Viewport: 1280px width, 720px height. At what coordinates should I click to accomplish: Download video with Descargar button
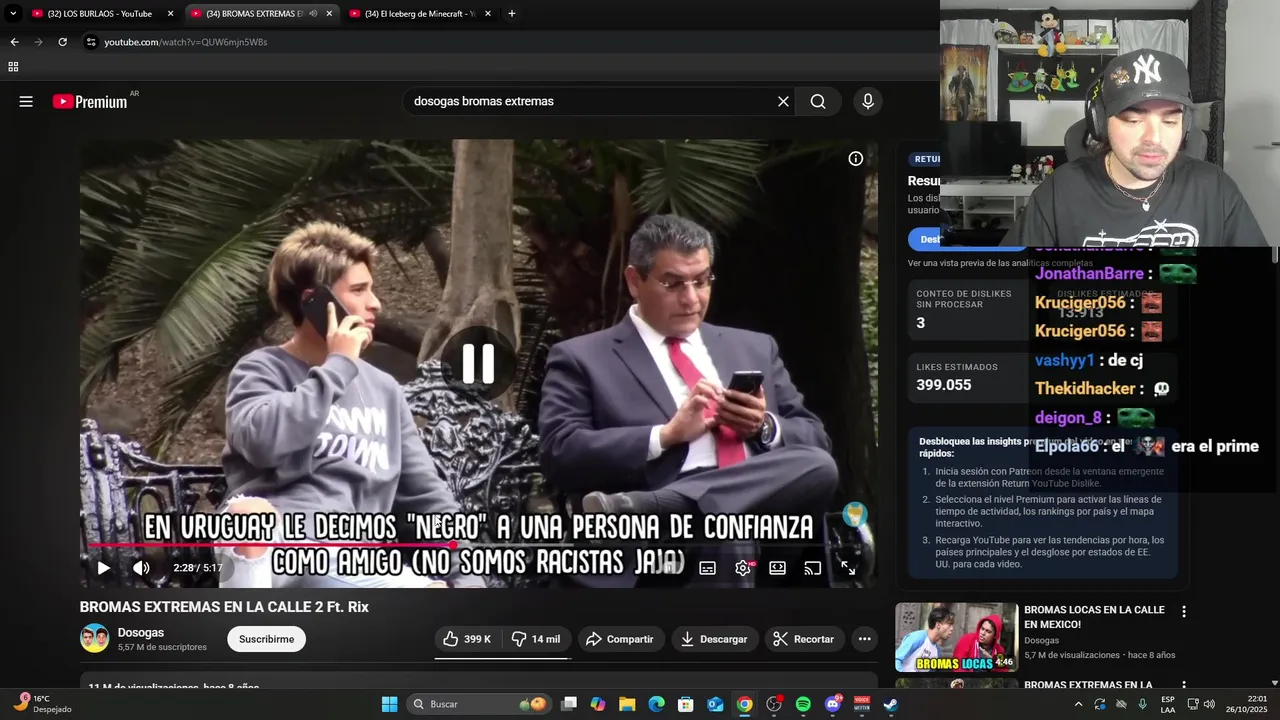714,639
